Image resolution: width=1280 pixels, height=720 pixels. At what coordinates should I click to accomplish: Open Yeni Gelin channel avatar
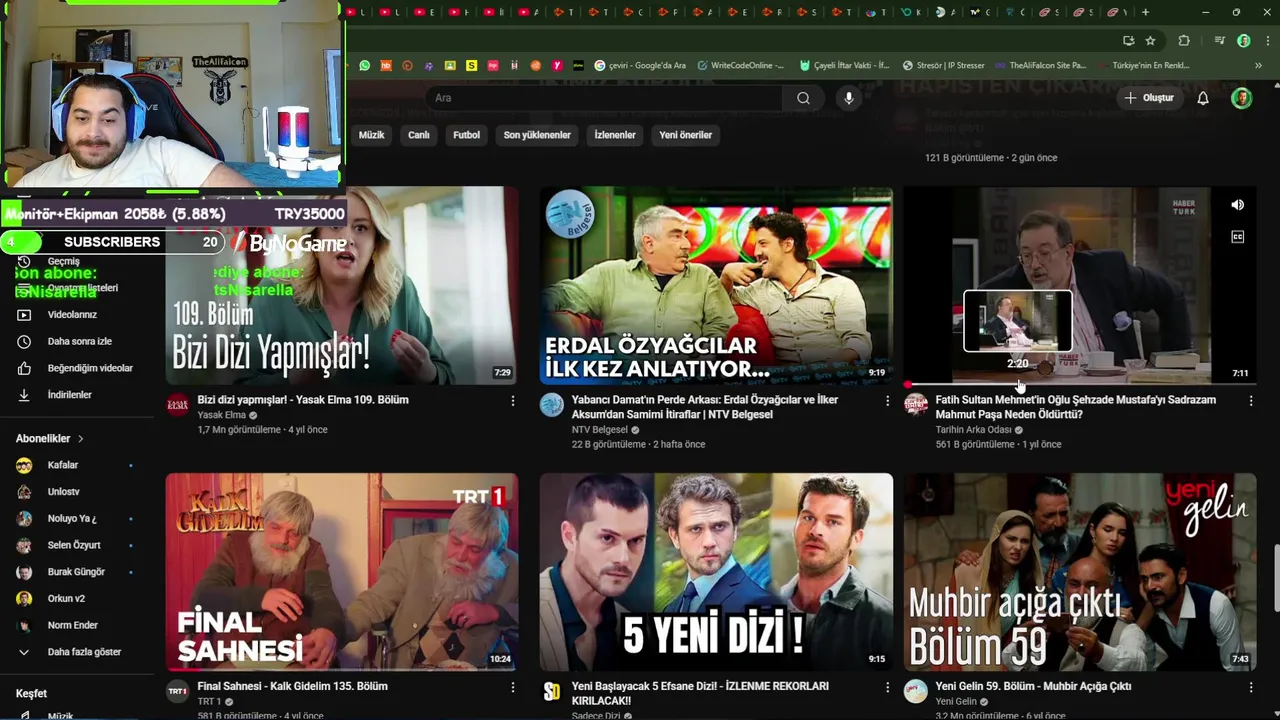(915, 691)
